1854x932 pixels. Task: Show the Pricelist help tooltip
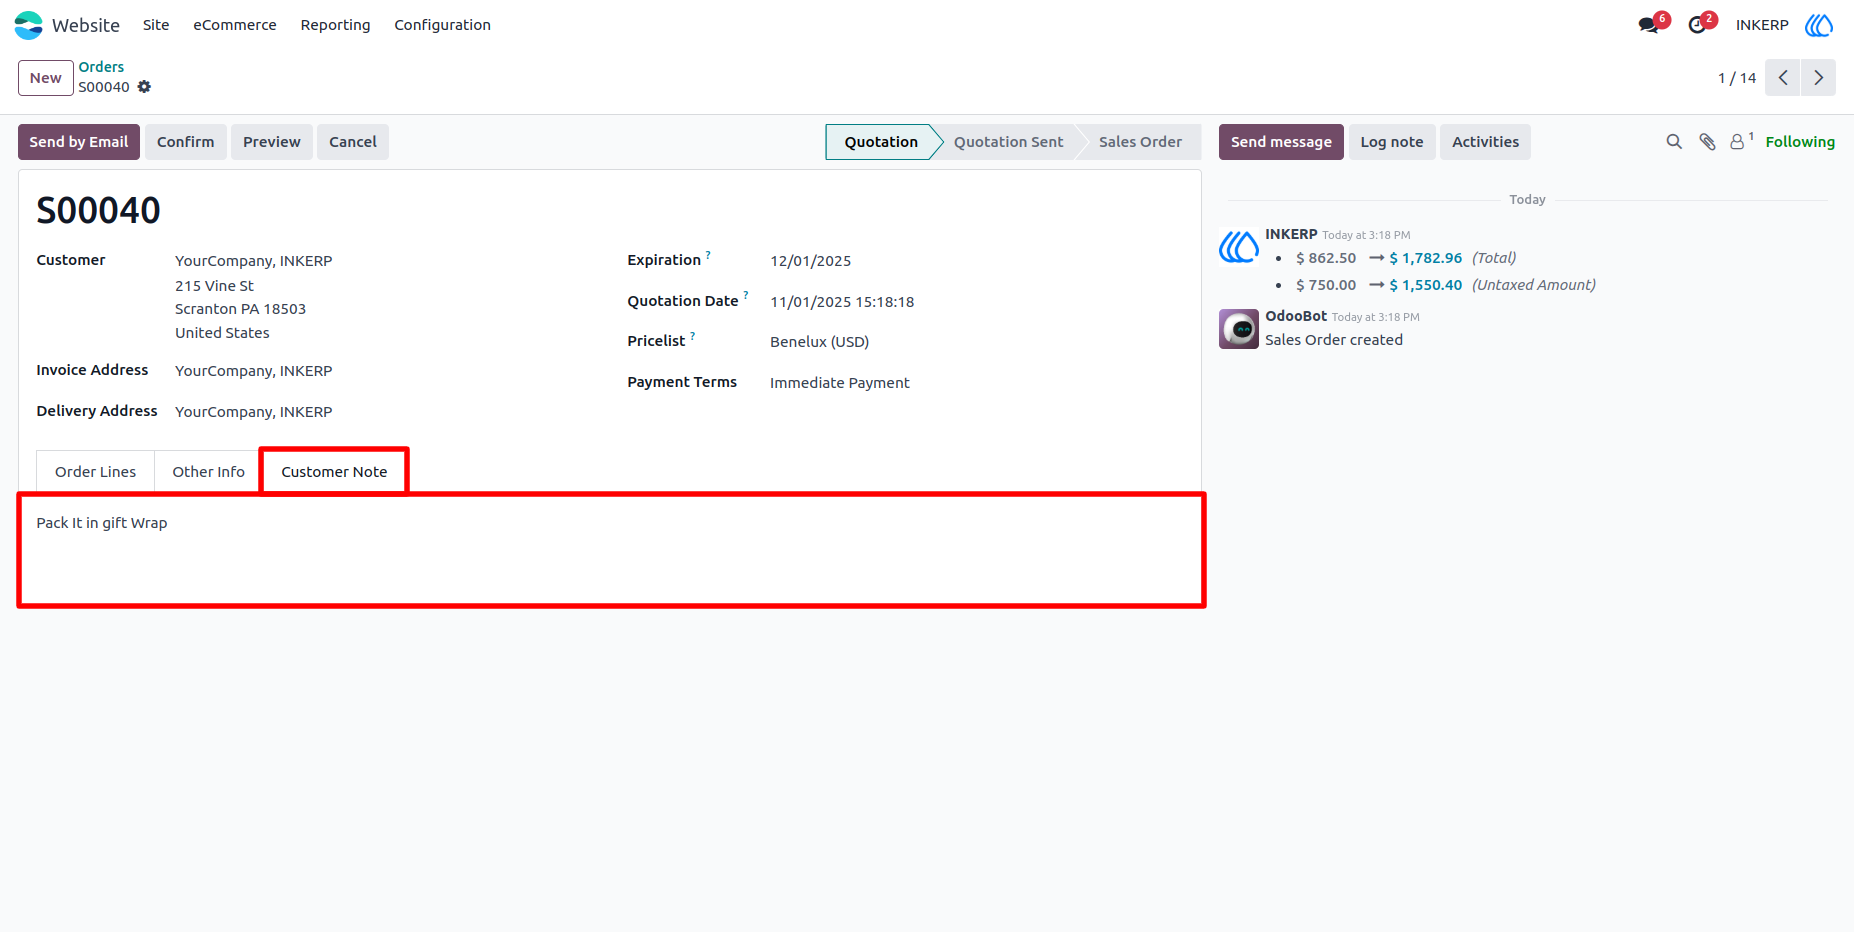[692, 335]
